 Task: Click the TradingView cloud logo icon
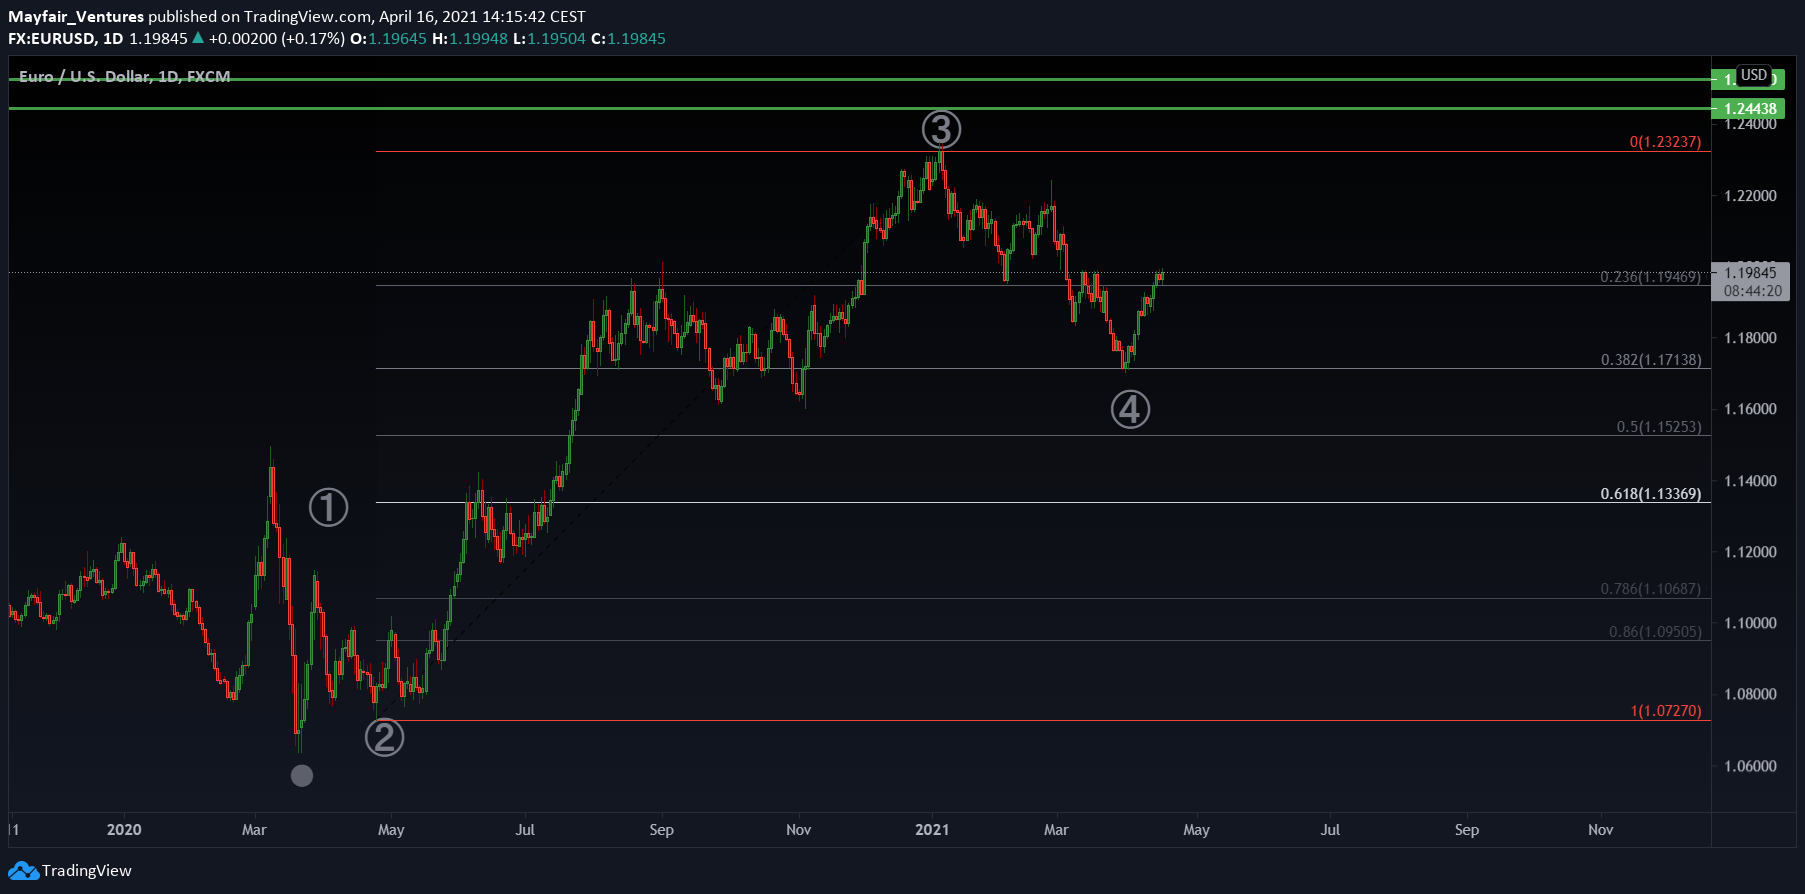pos(23,871)
